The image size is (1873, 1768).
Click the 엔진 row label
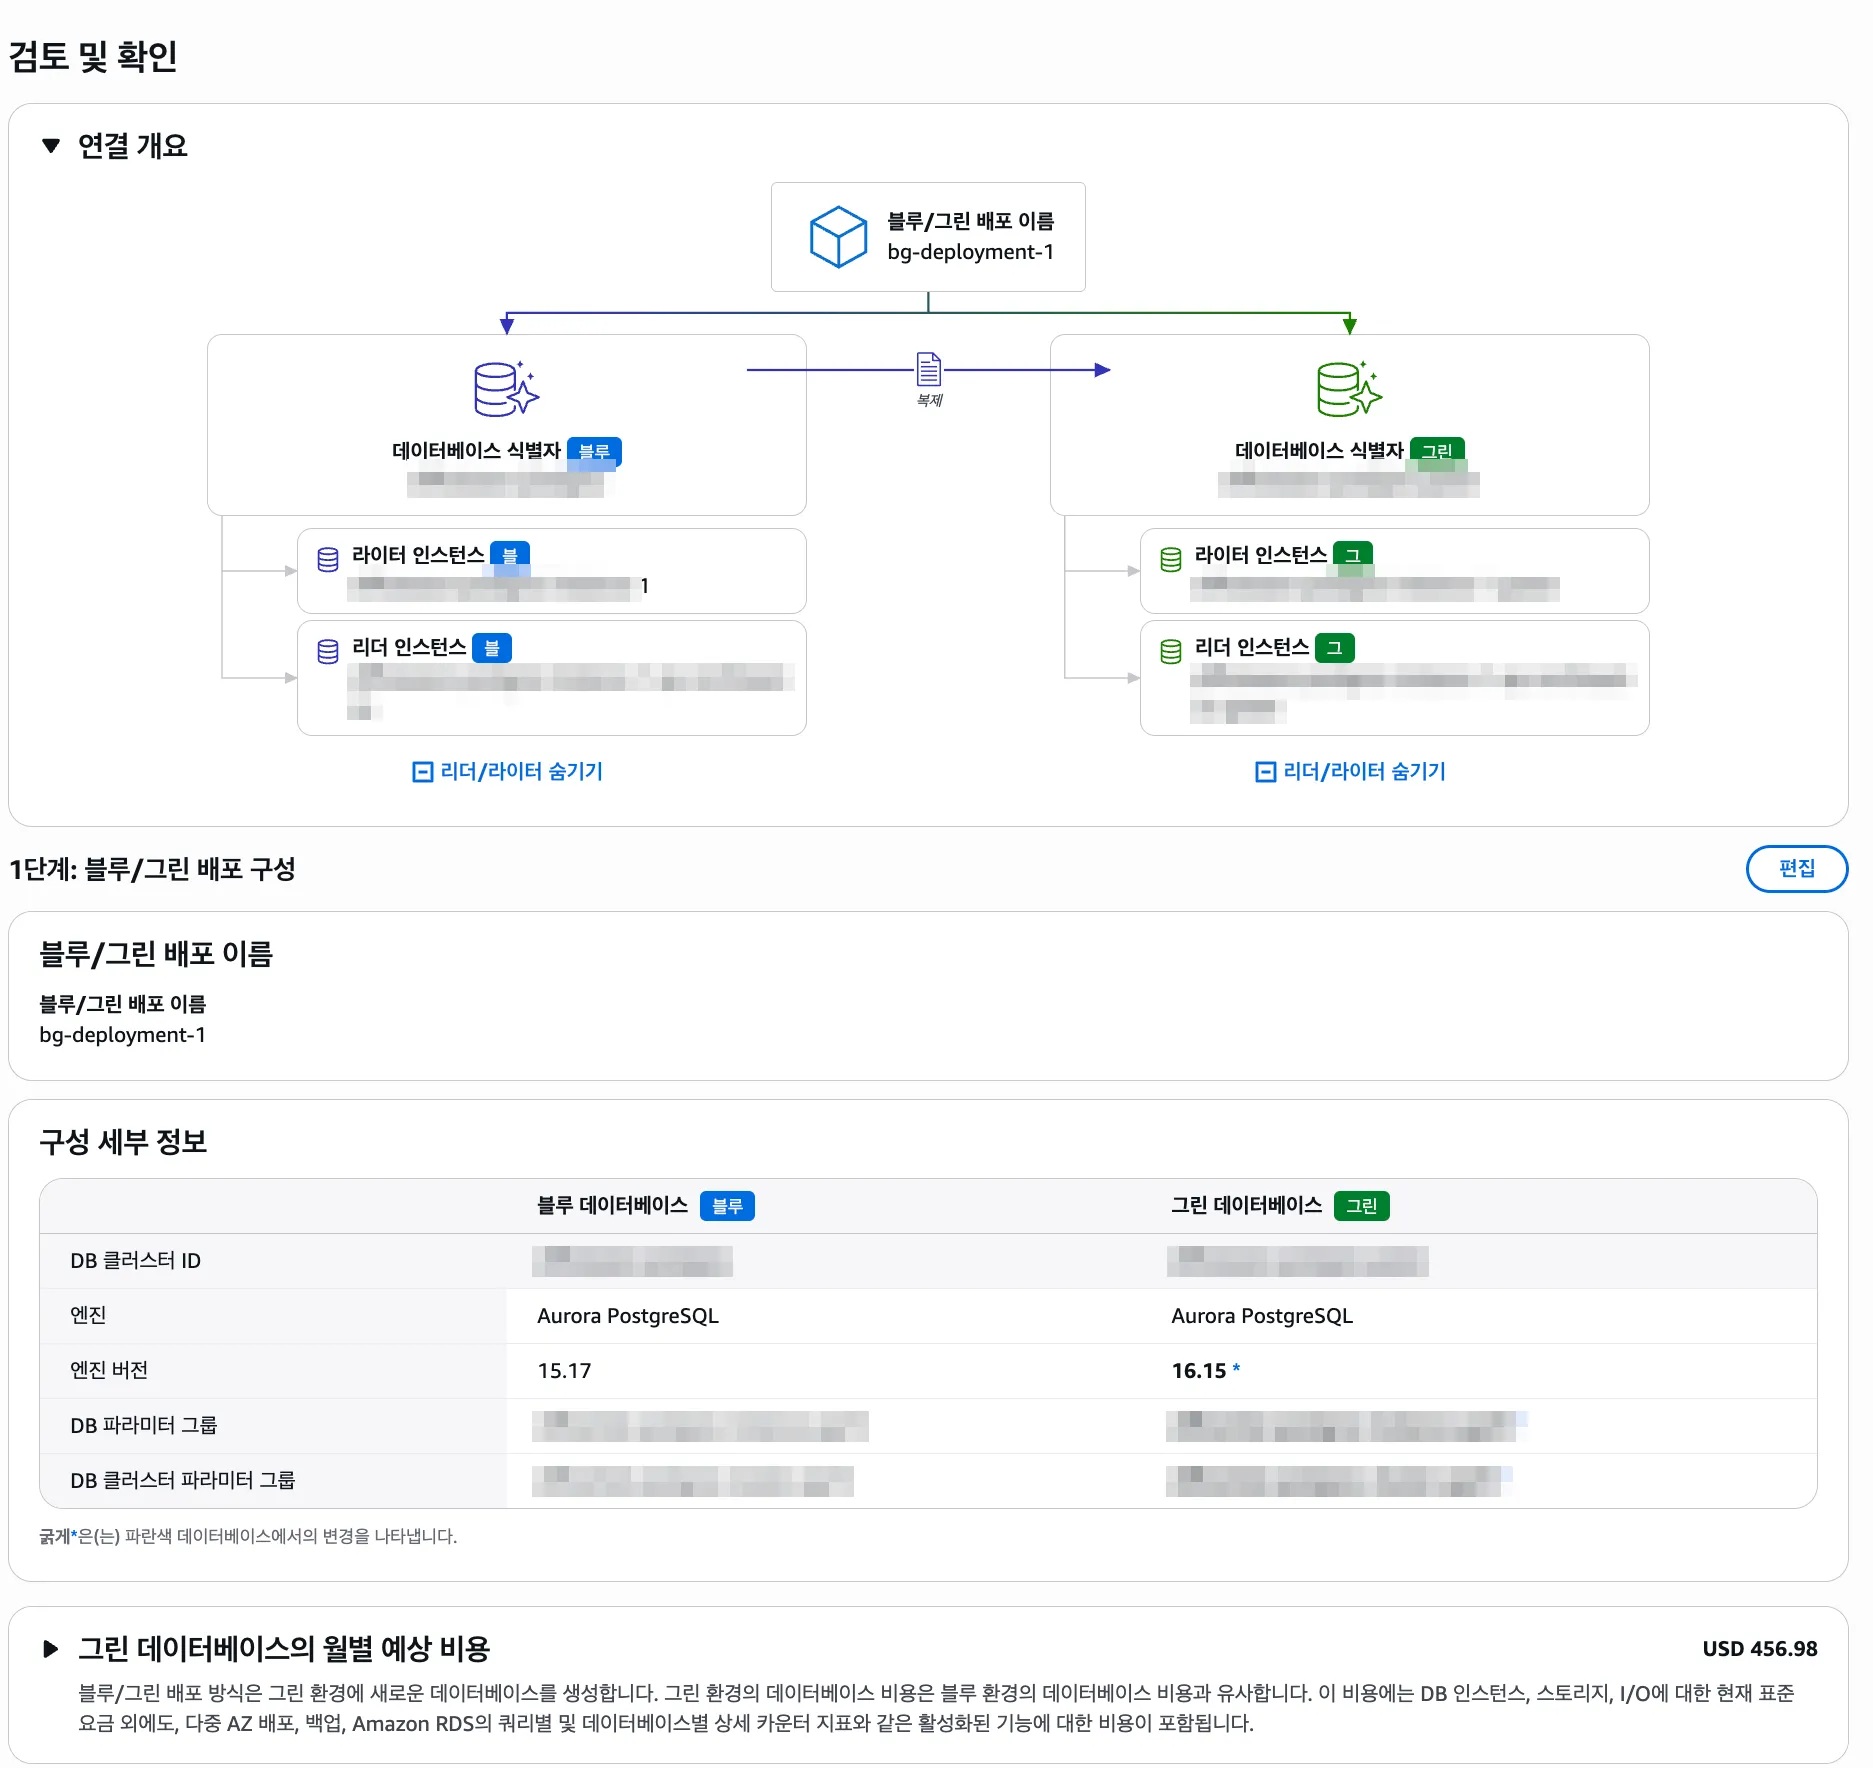pos(88,1315)
